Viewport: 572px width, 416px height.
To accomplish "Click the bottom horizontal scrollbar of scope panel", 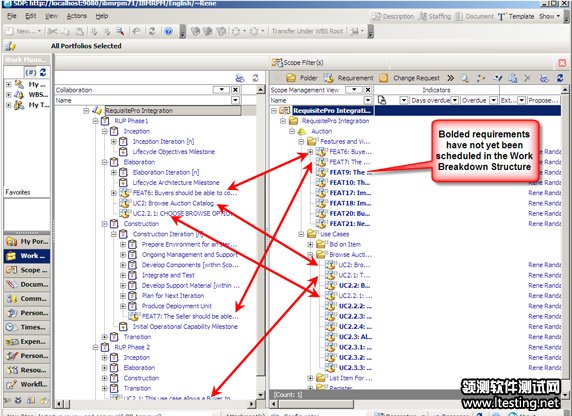I will (415, 404).
